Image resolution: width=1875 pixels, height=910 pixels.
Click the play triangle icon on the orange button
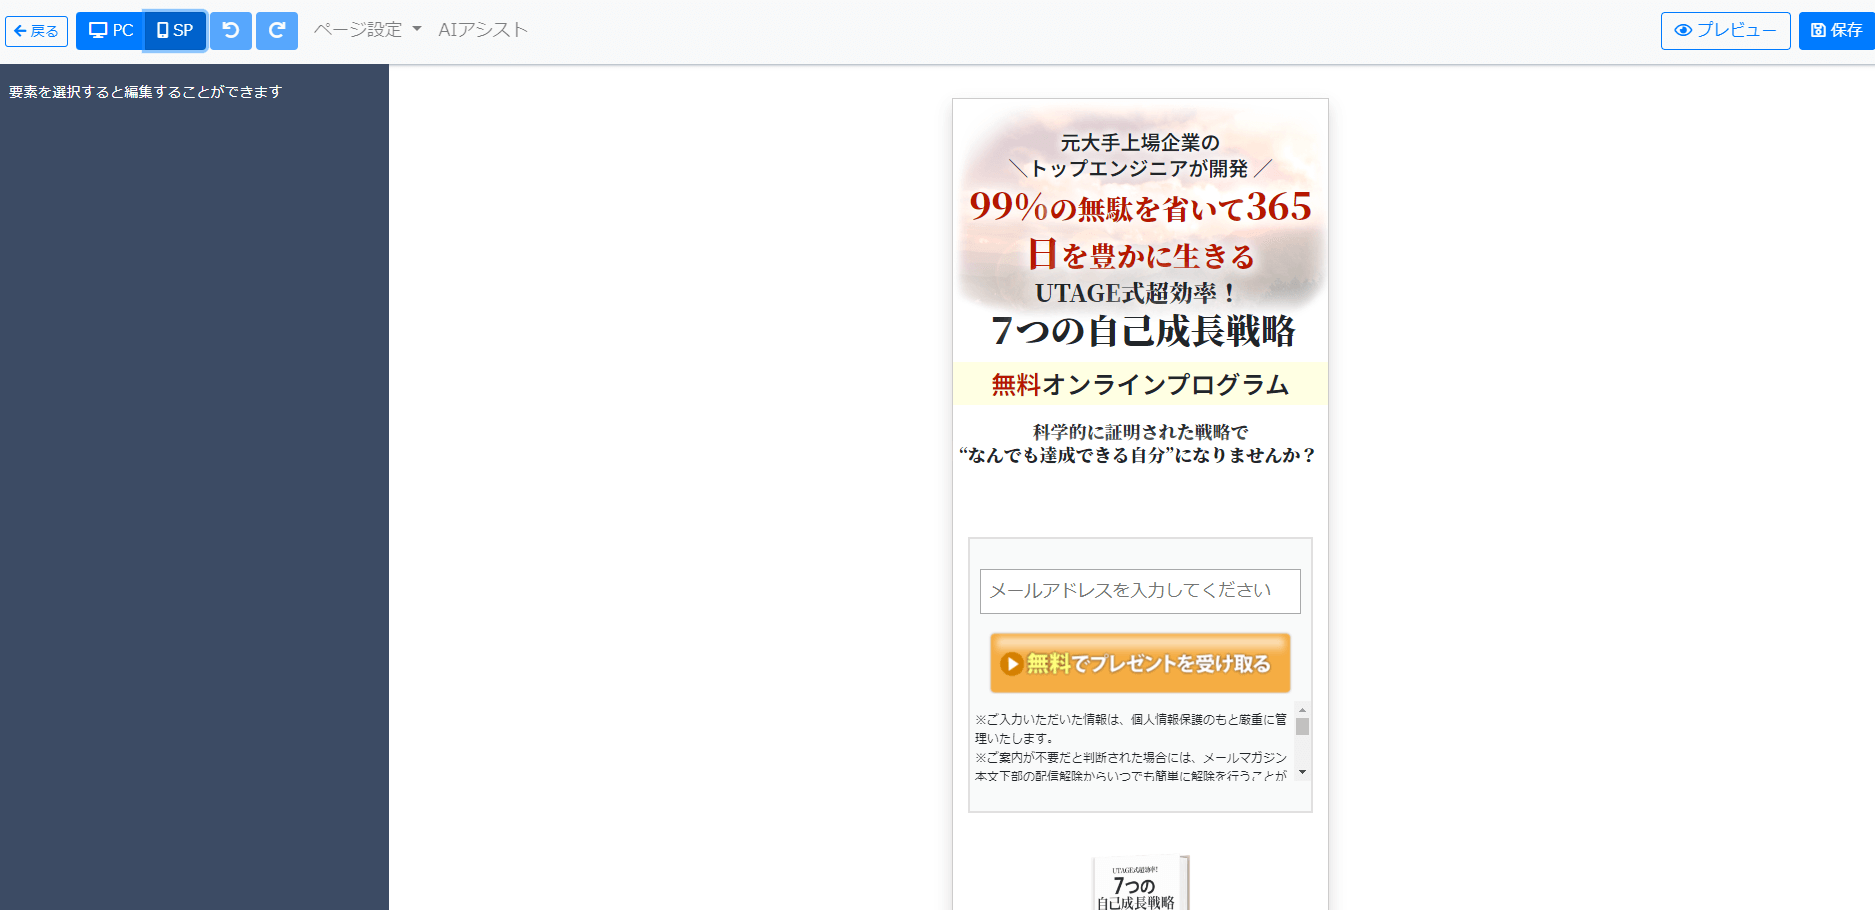[x=1010, y=663]
